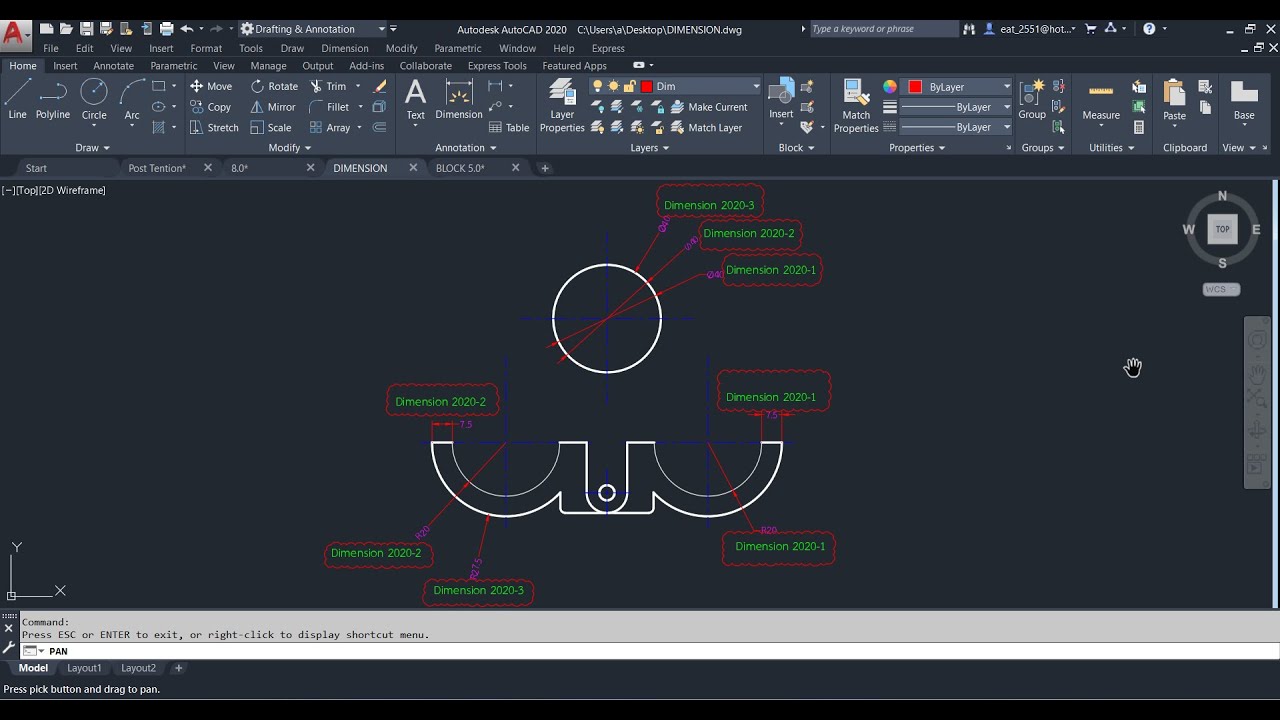Activate Match Properties tool
The image size is (1280, 720).
(x=856, y=106)
